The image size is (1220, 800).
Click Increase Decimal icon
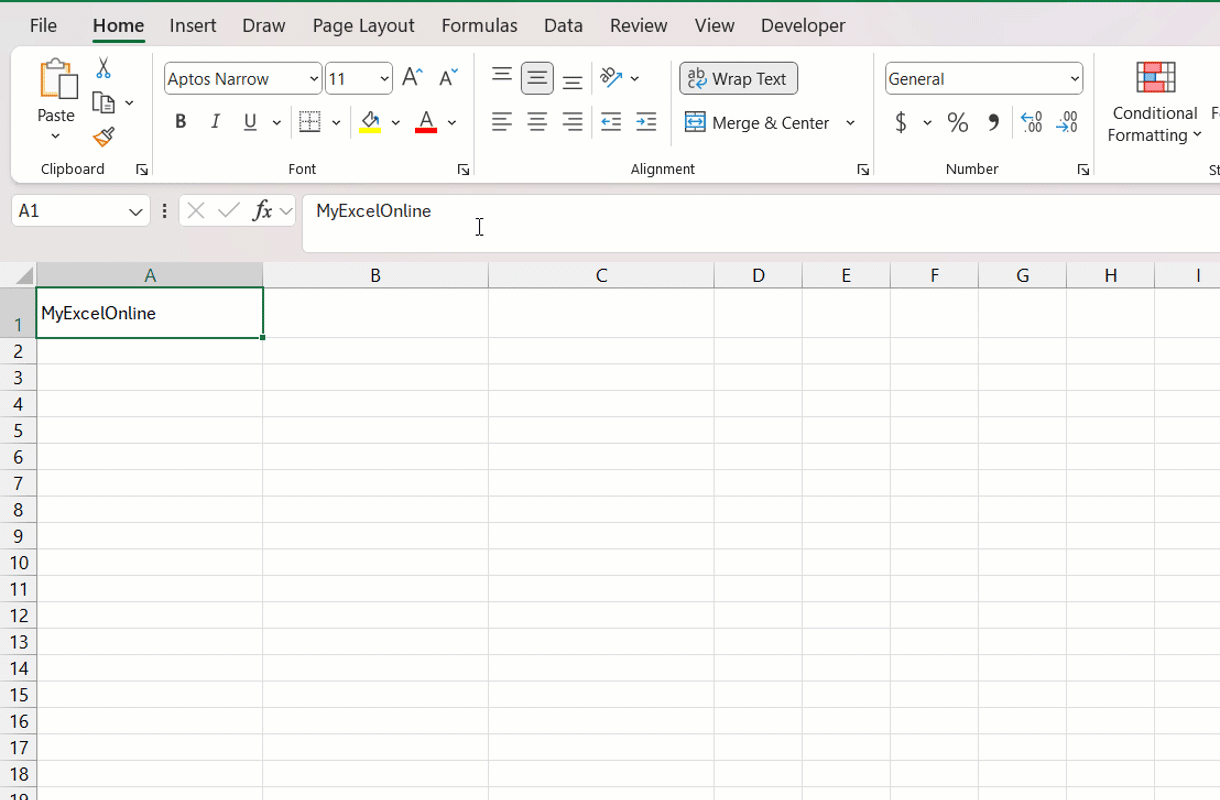click(x=1031, y=122)
